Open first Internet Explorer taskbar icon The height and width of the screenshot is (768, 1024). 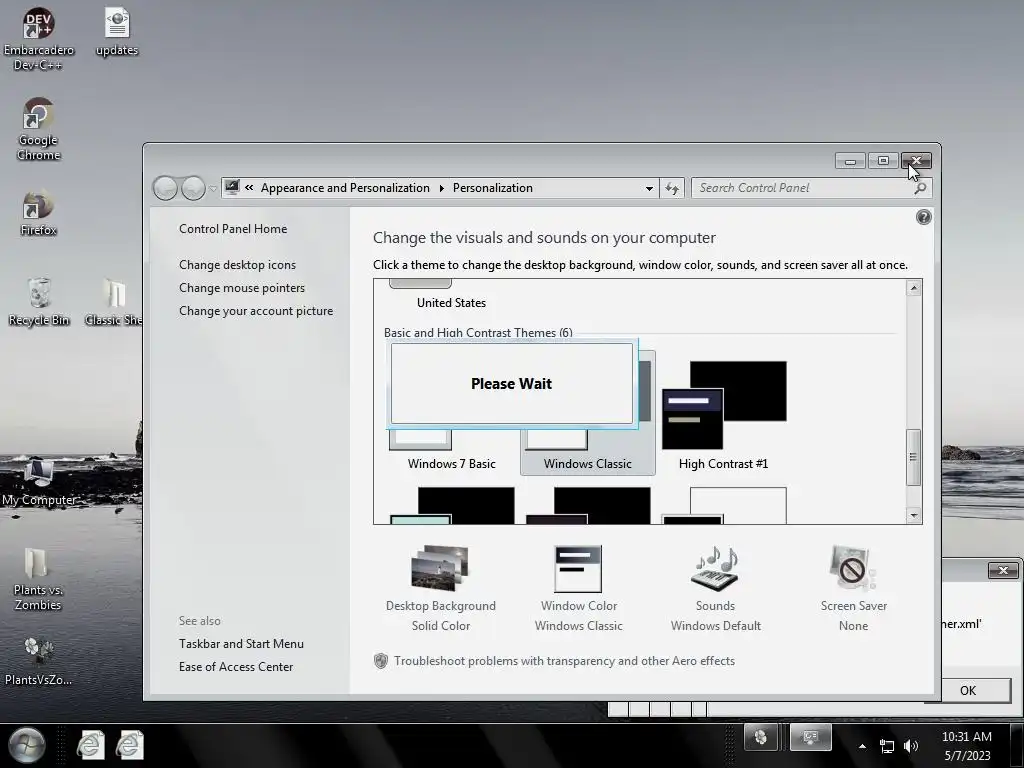click(91, 745)
